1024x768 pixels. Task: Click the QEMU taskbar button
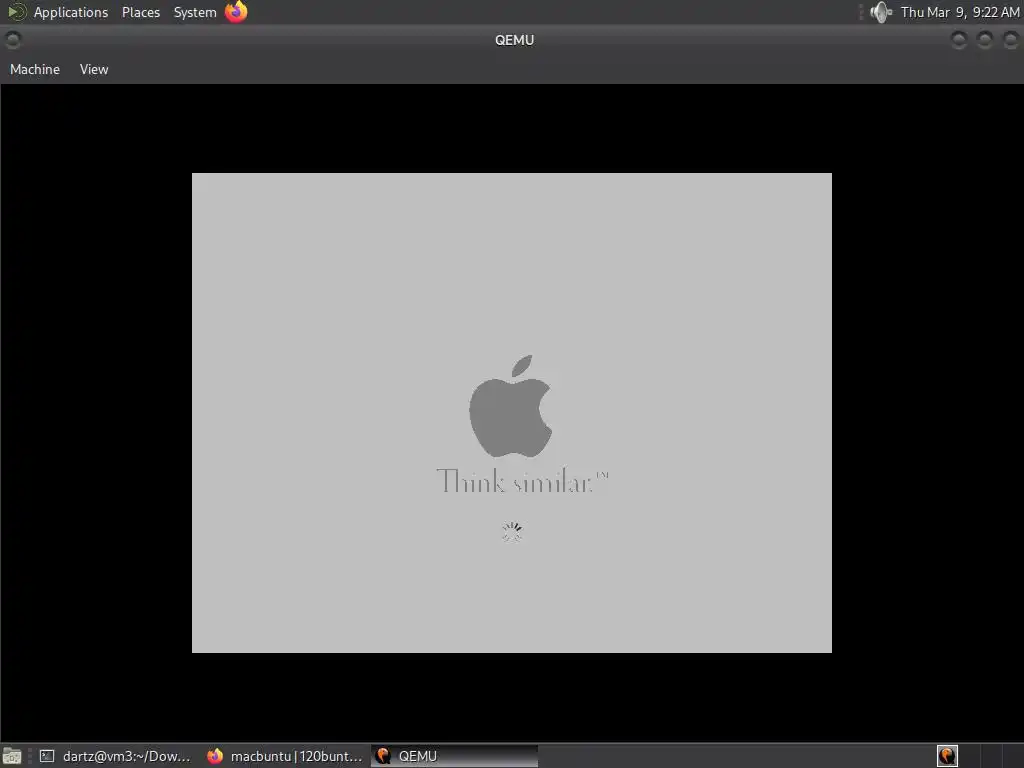click(x=455, y=756)
